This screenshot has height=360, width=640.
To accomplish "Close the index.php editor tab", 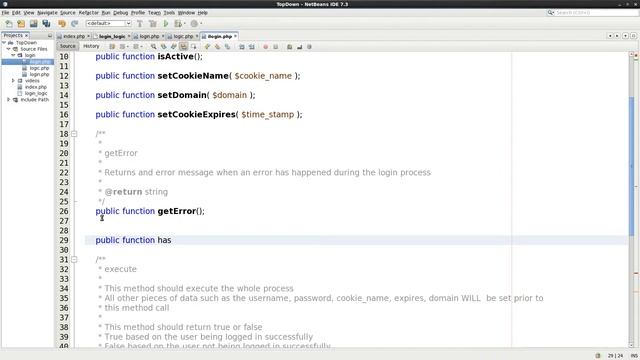I will click(88, 36).
